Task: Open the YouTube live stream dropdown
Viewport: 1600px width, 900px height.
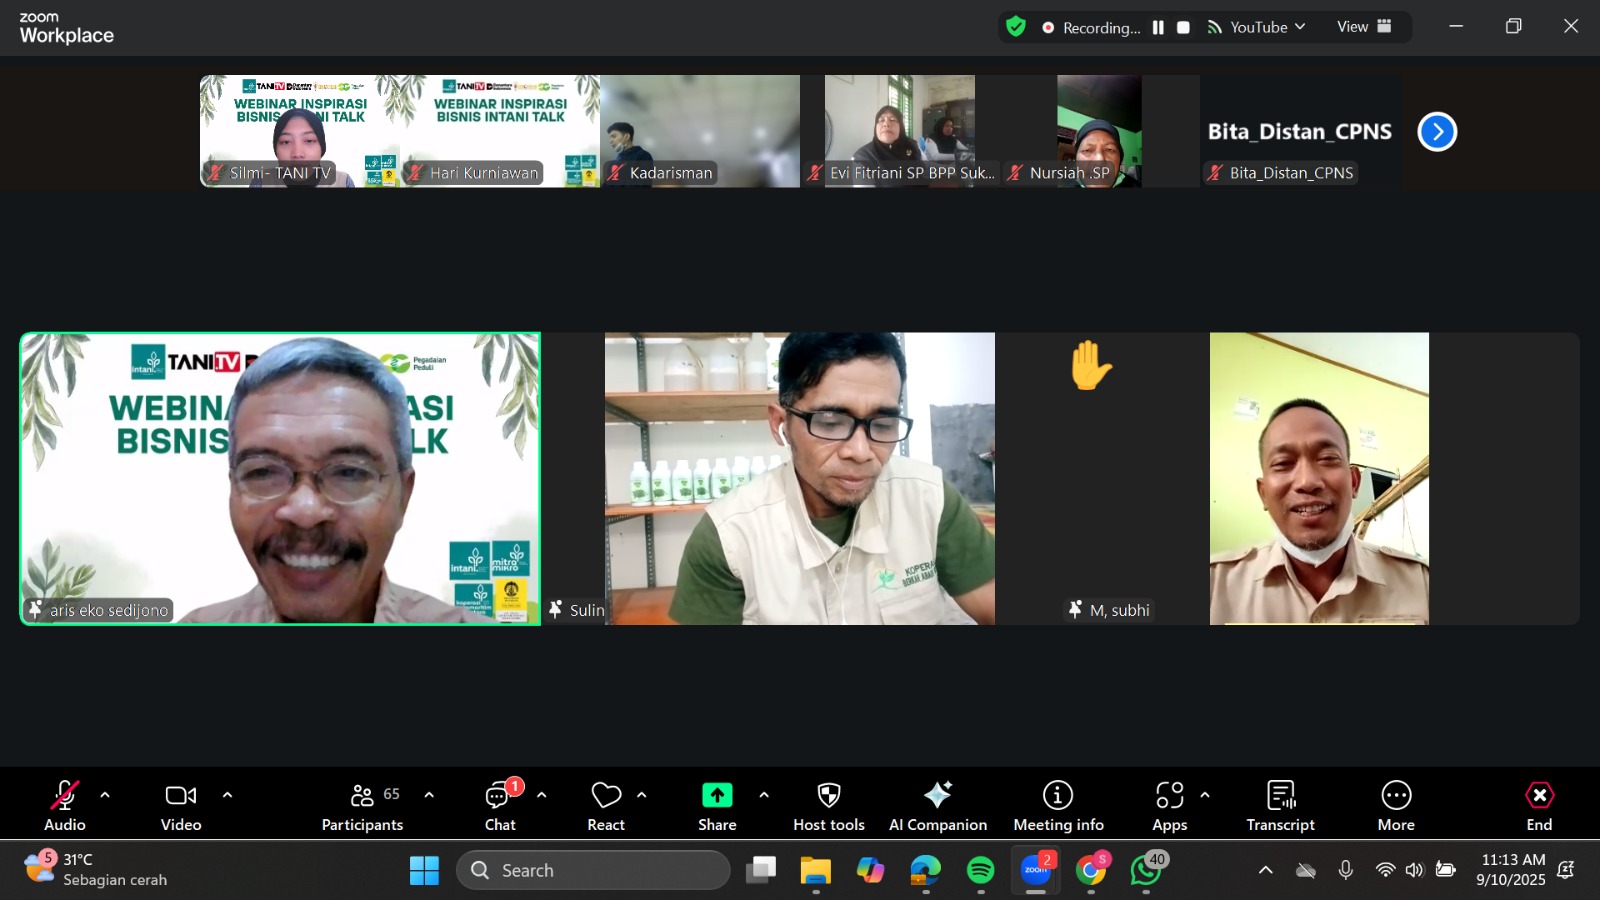Action: 1257,28
